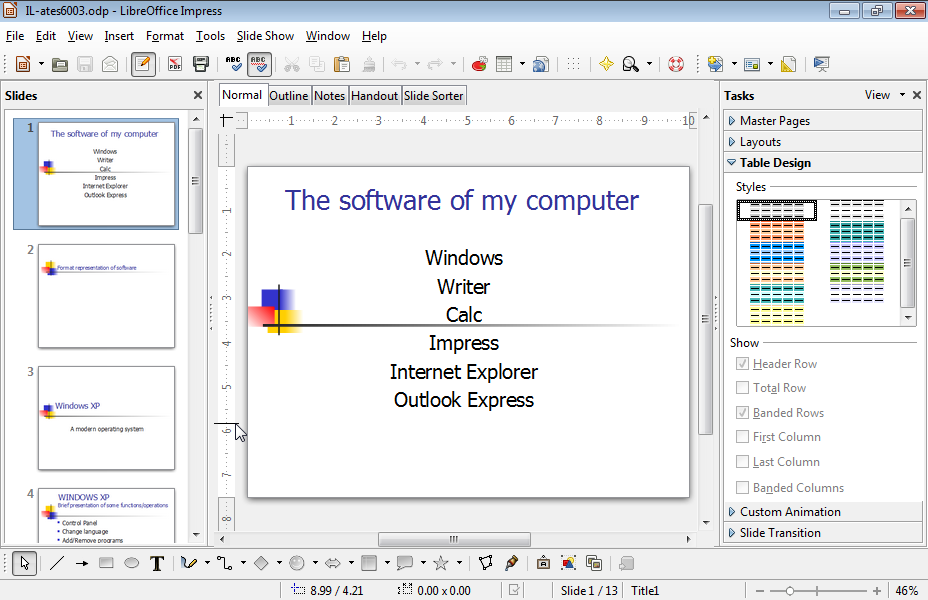Image resolution: width=928 pixels, height=600 pixels.
Task: Insert a table using Table icon
Action: pyautogui.click(x=504, y=64)
